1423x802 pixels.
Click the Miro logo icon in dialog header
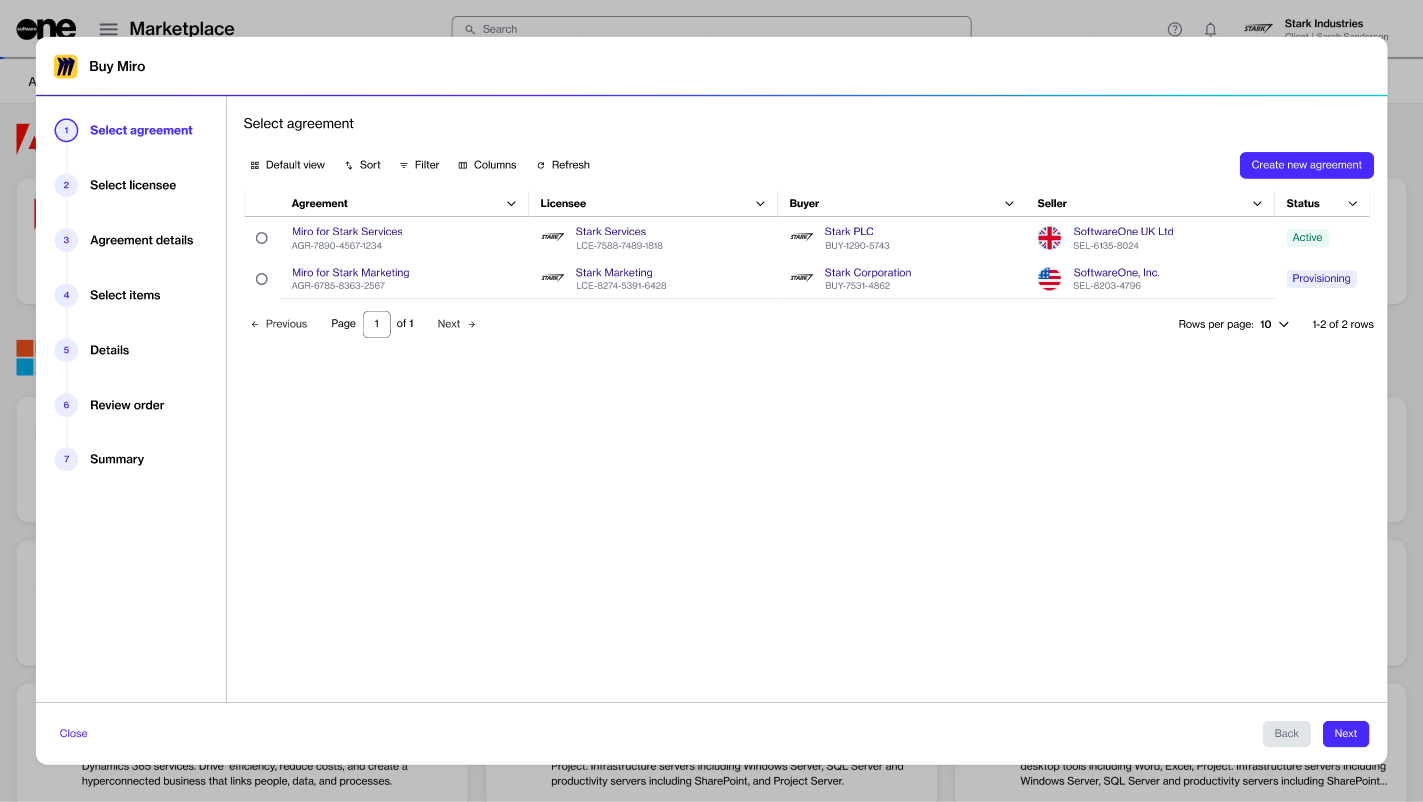66,67
